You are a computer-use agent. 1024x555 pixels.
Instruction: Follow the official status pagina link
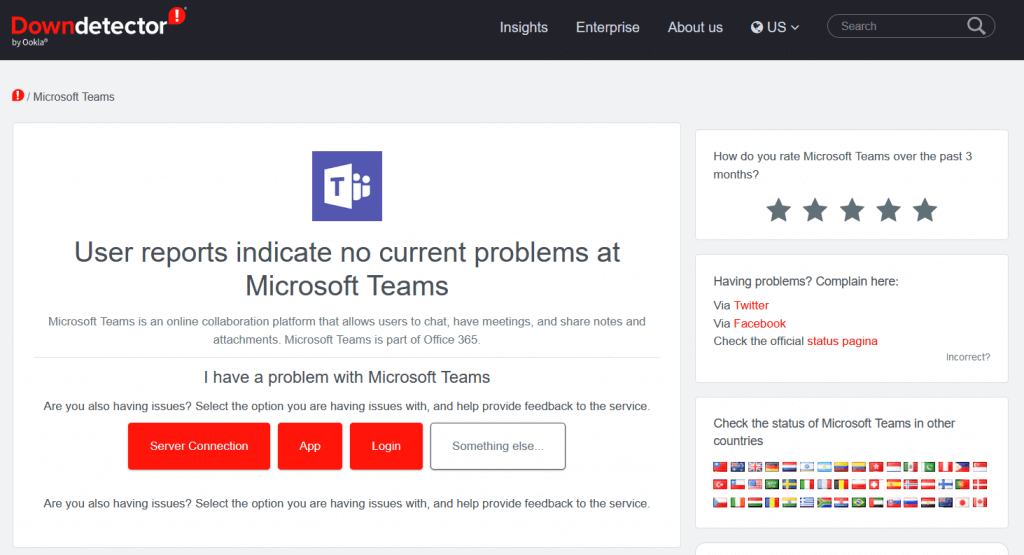click(x=842, y=341)
